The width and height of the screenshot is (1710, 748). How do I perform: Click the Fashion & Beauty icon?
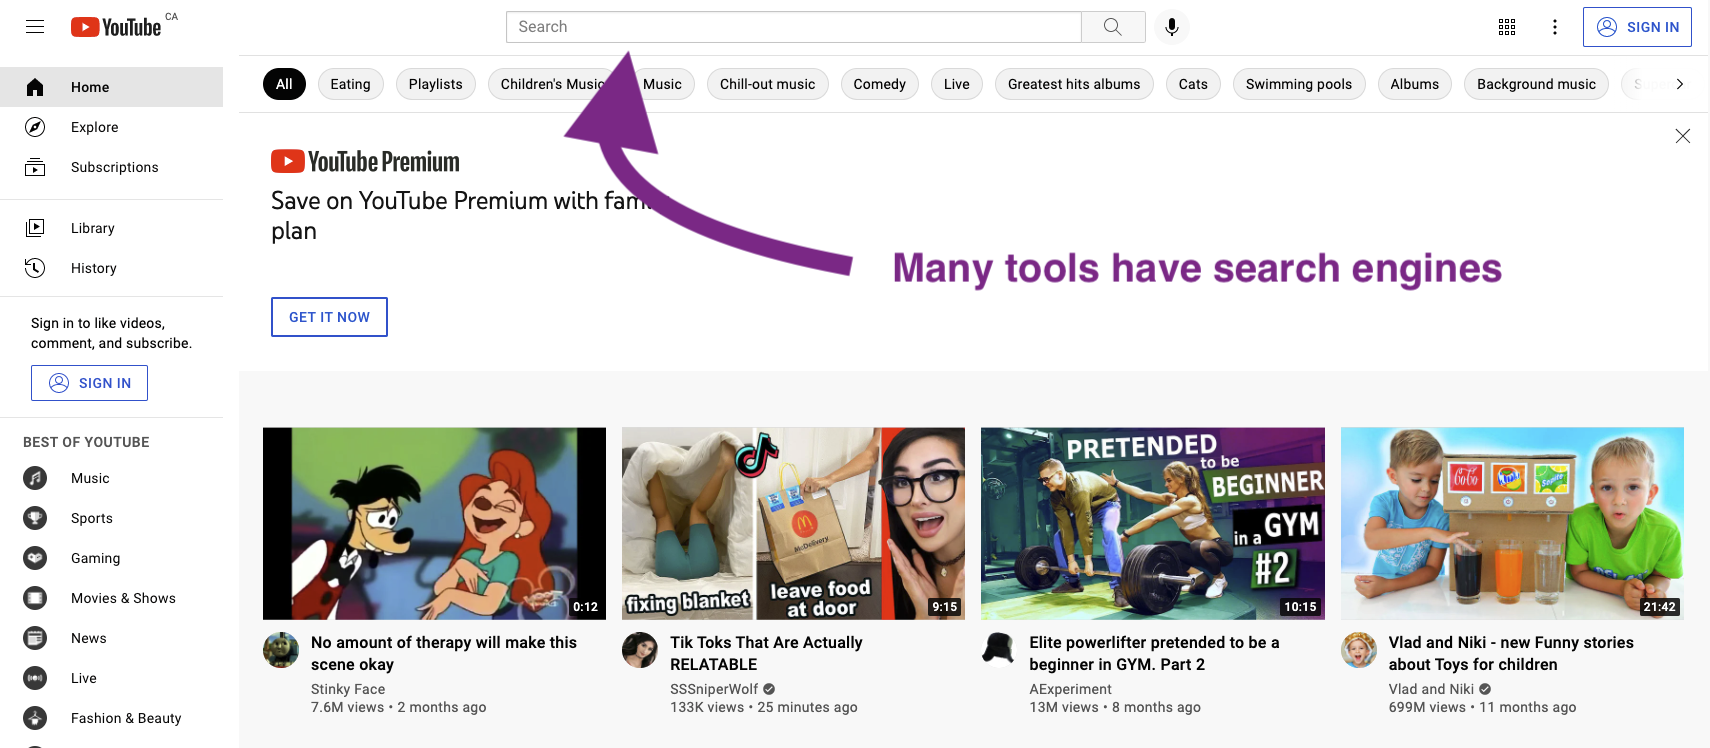[x=35, y=718]
